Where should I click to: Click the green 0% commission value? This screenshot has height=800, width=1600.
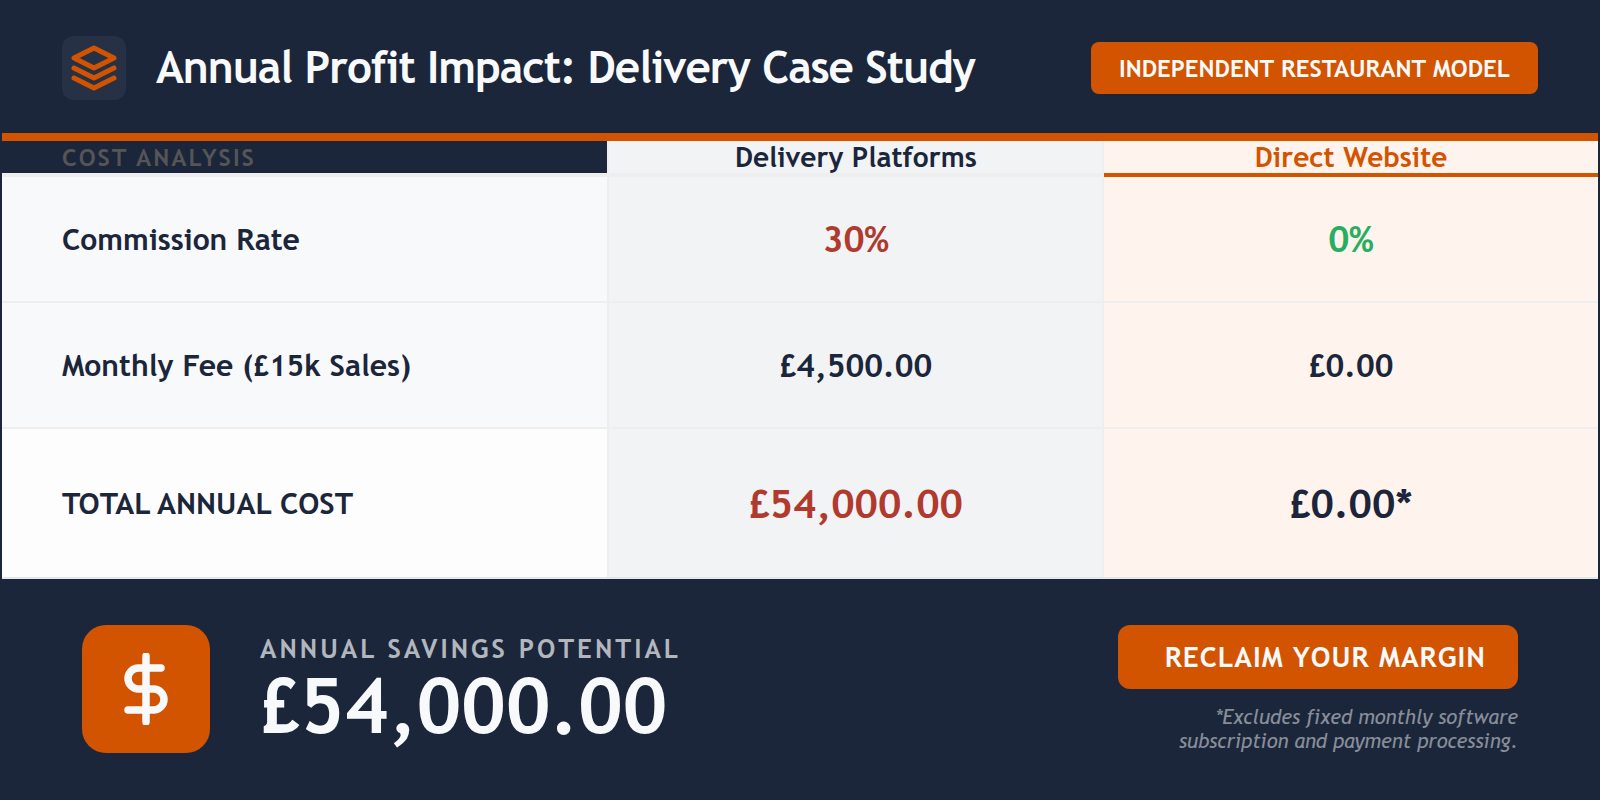coord(1352,239)
